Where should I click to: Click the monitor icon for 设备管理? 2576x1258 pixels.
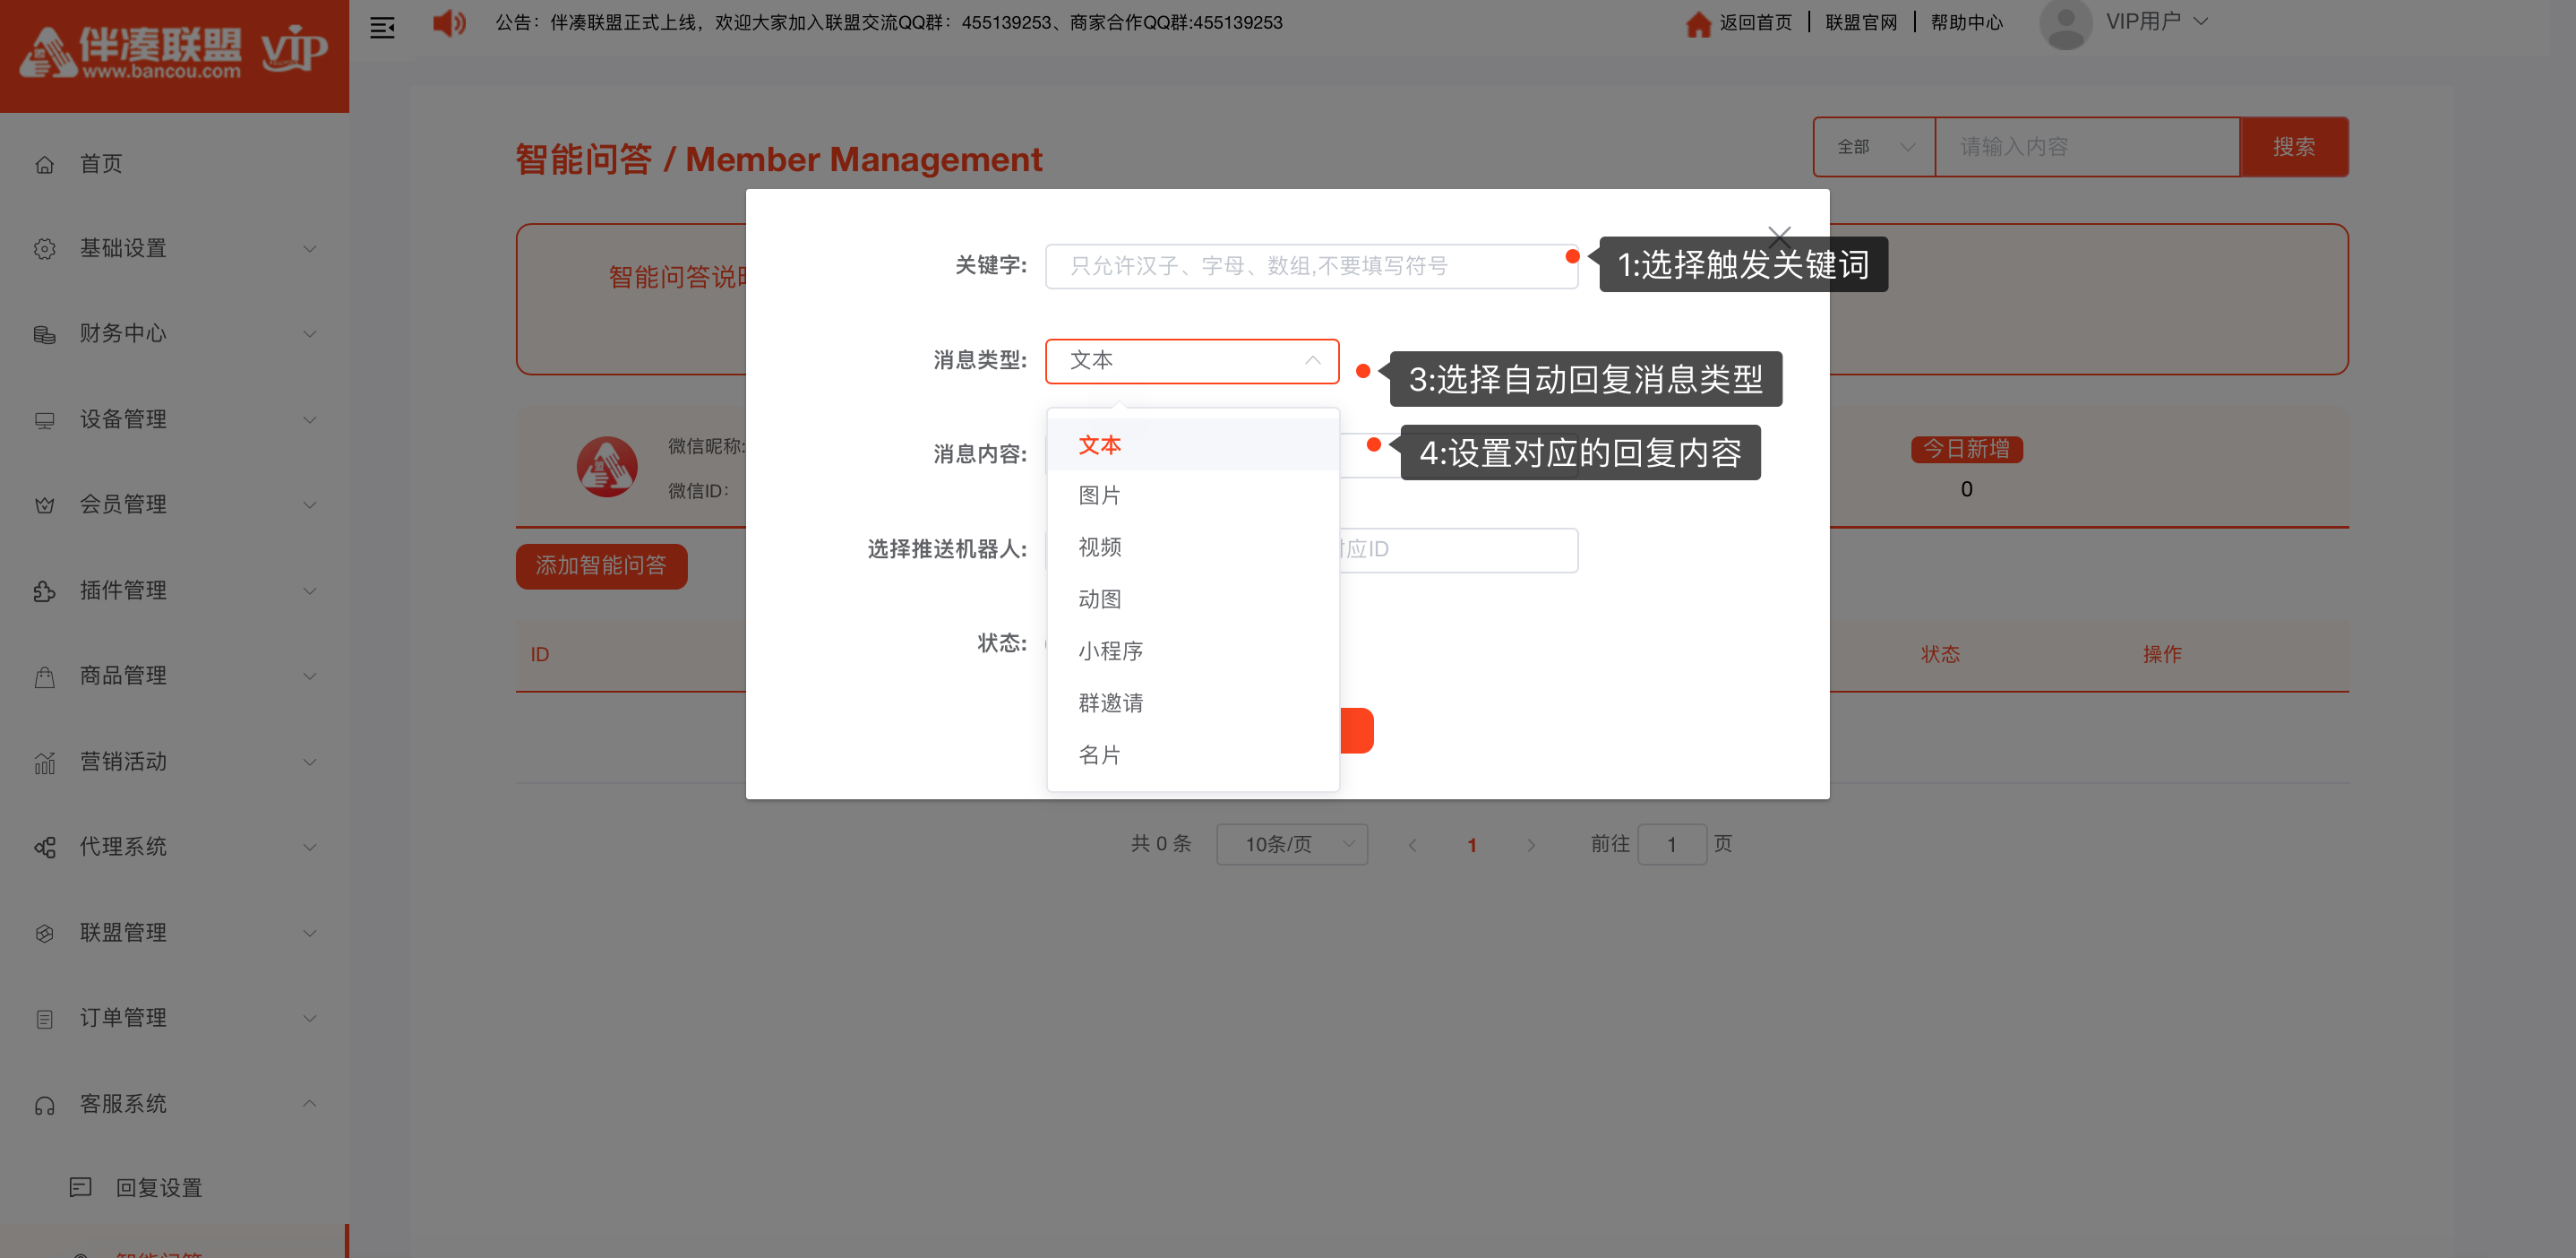point(44,420)
